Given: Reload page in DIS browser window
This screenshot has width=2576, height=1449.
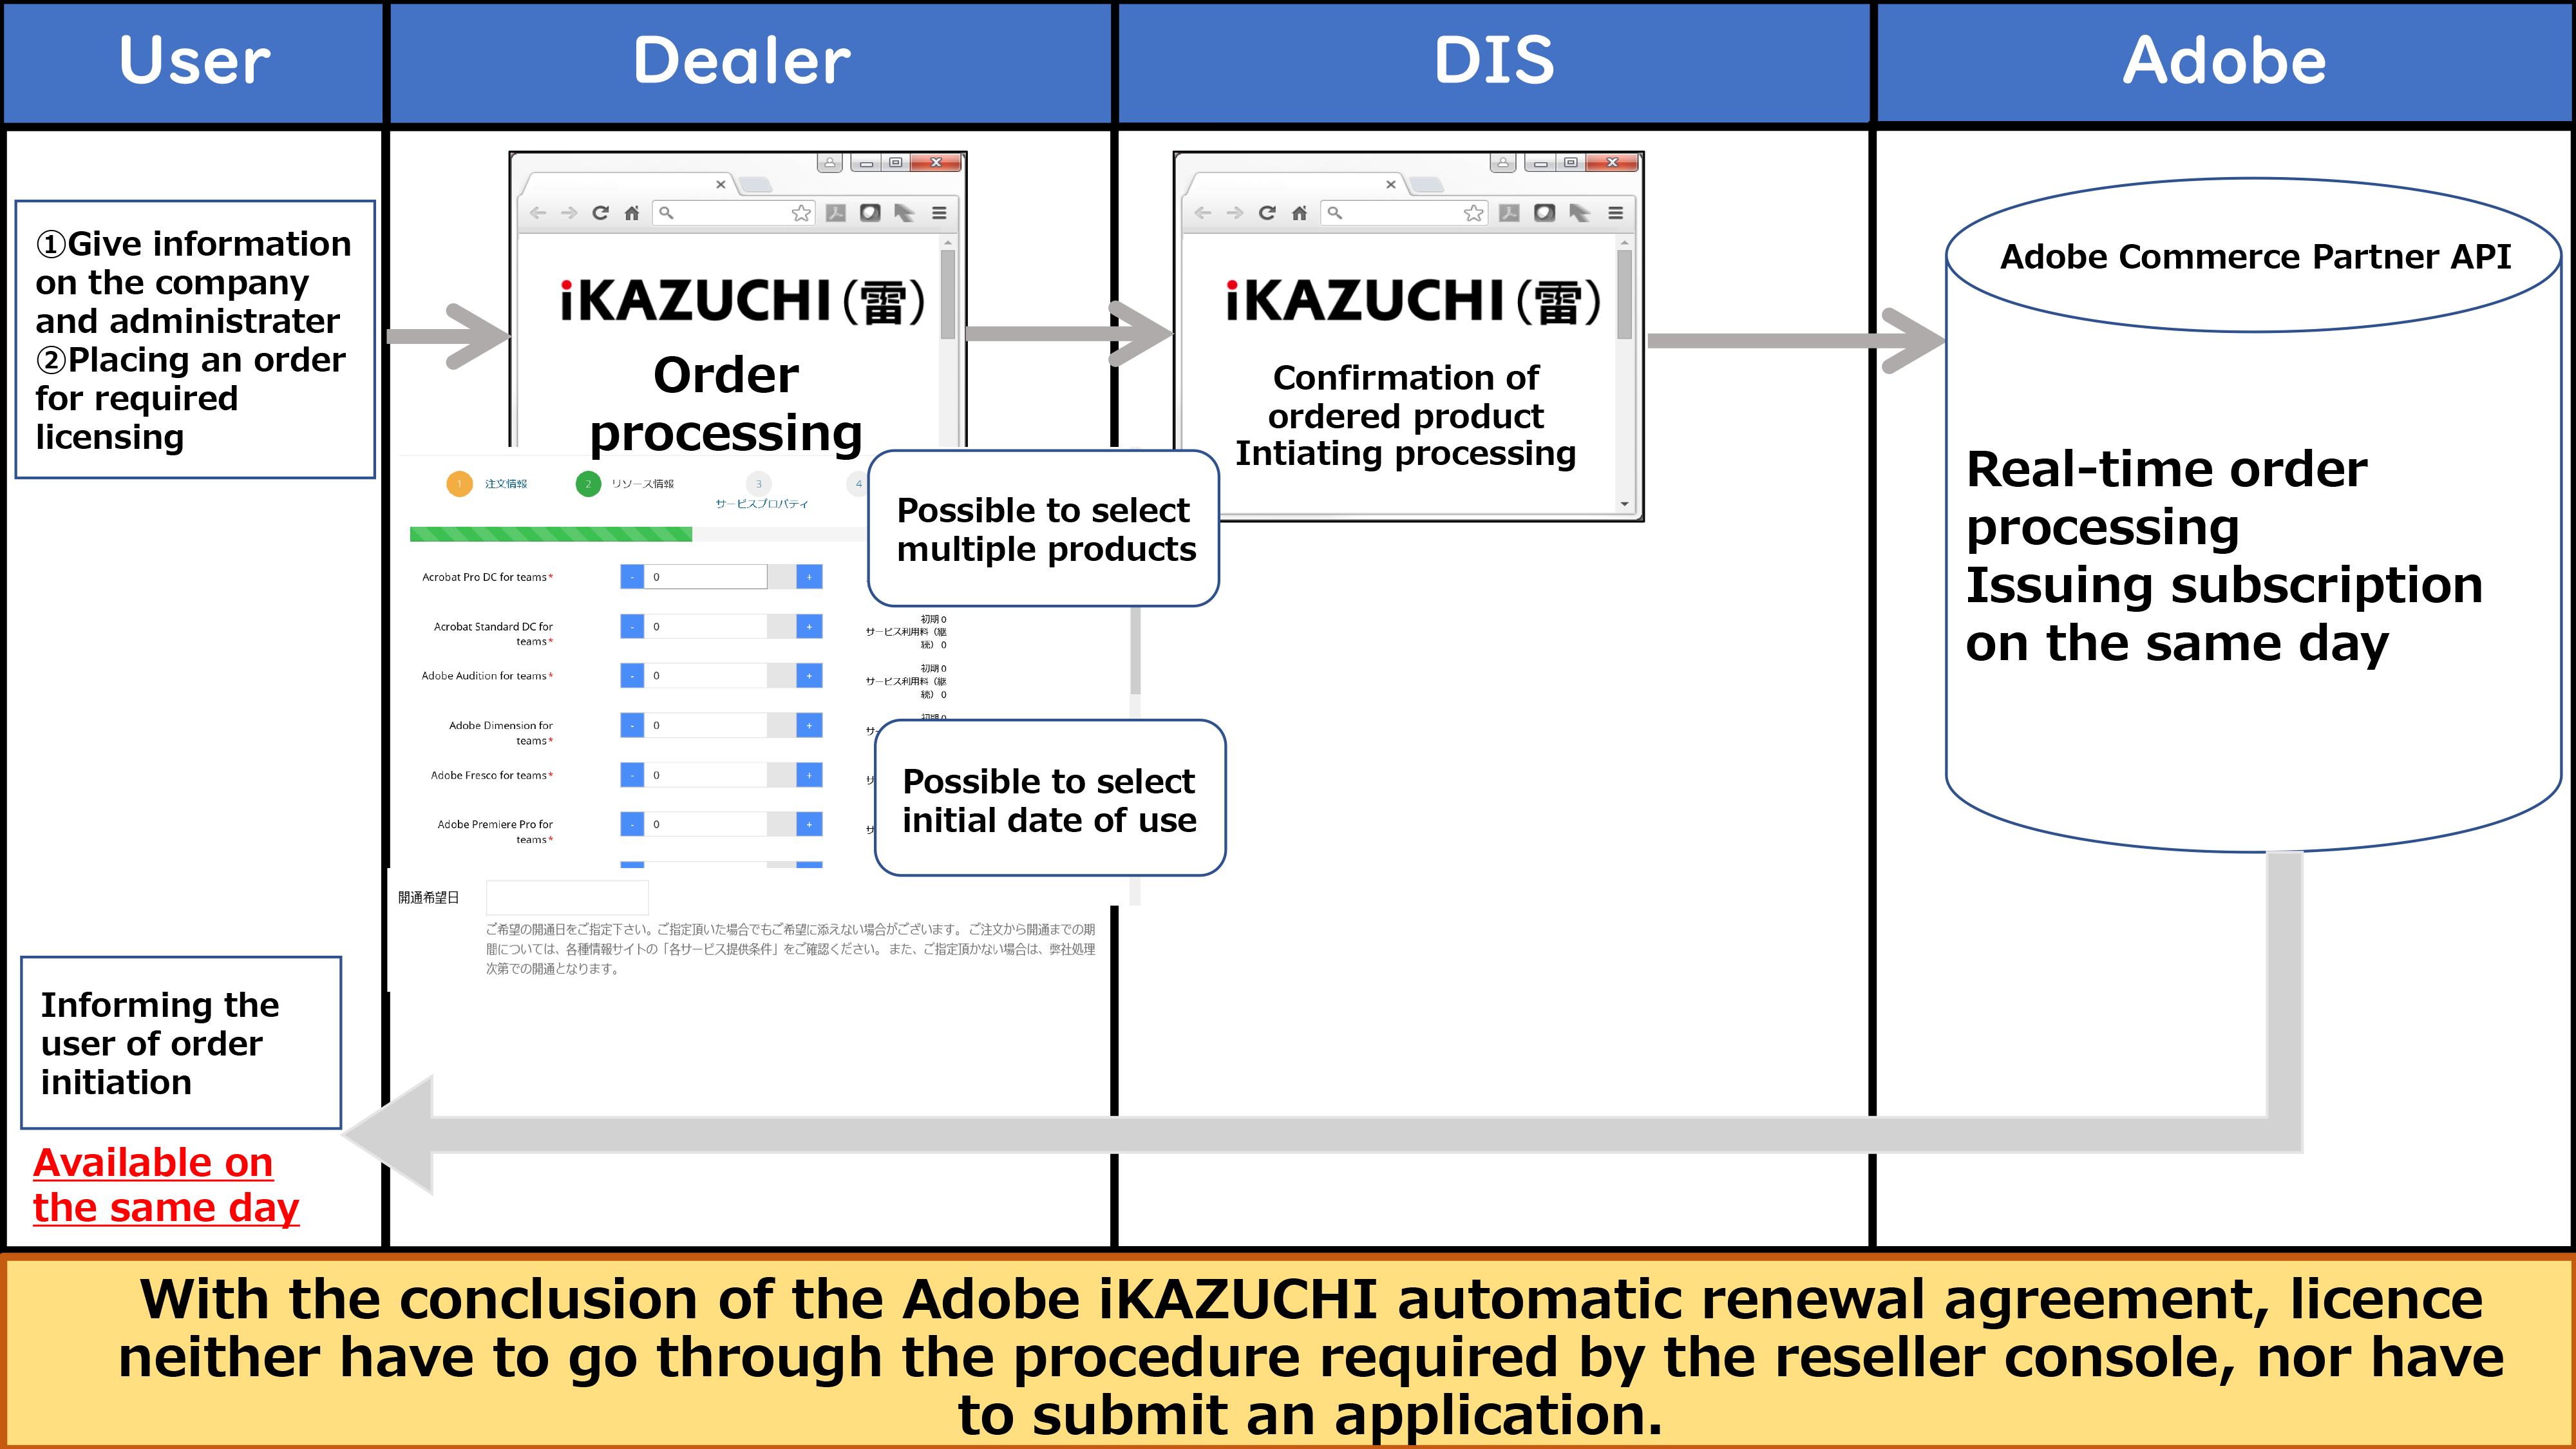Looking at the screenshot, I should click(1267, 213).
